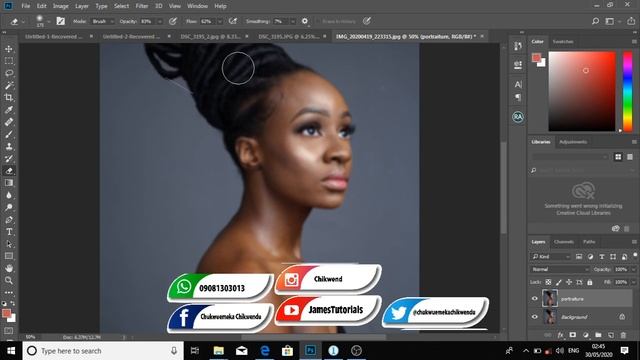640x360 pixels.
Task: Open the brush settings panel toggle
Action: coord(60,21)
